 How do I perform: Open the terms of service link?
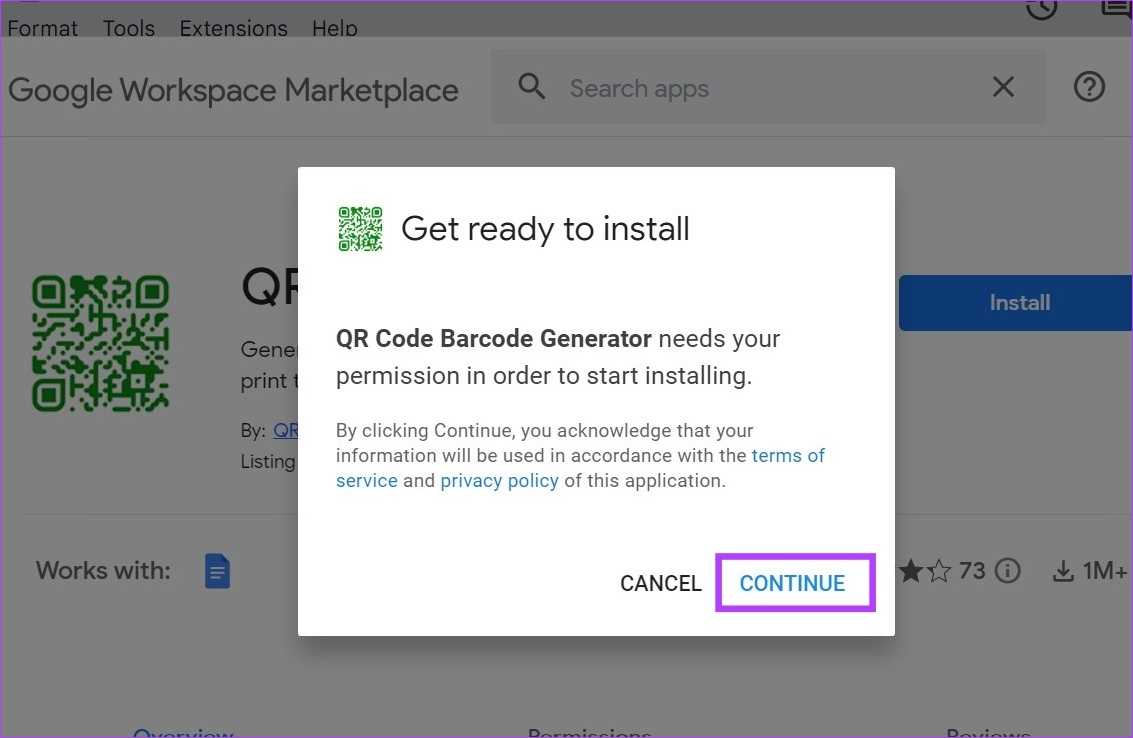[x=788, y=456]
